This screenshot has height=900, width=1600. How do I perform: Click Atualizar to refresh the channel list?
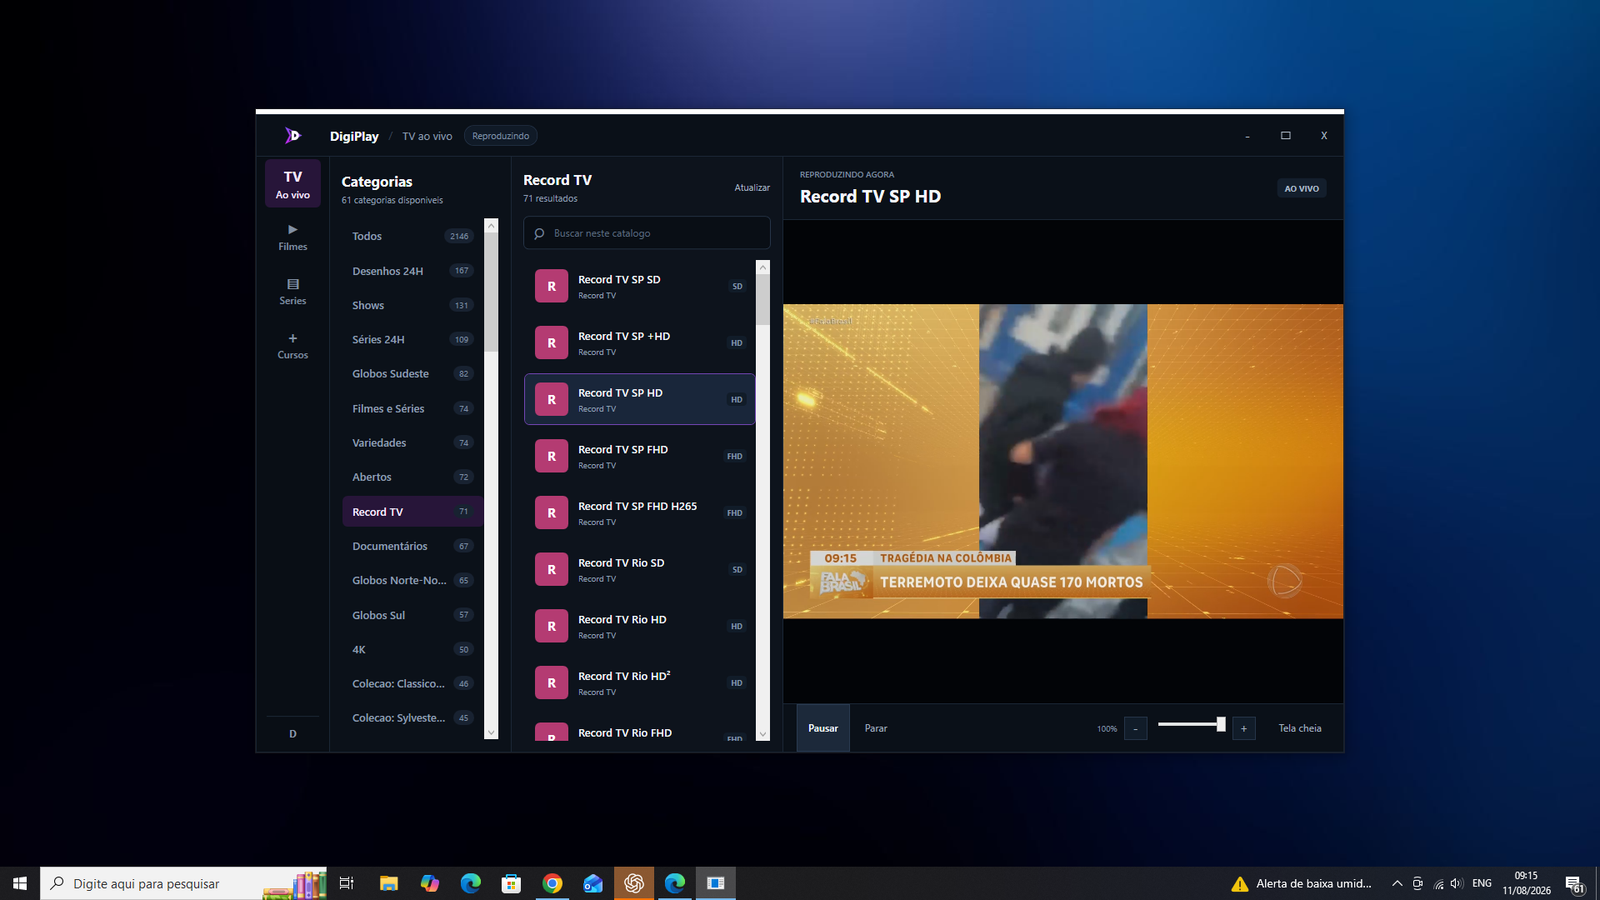coord(752,188)
